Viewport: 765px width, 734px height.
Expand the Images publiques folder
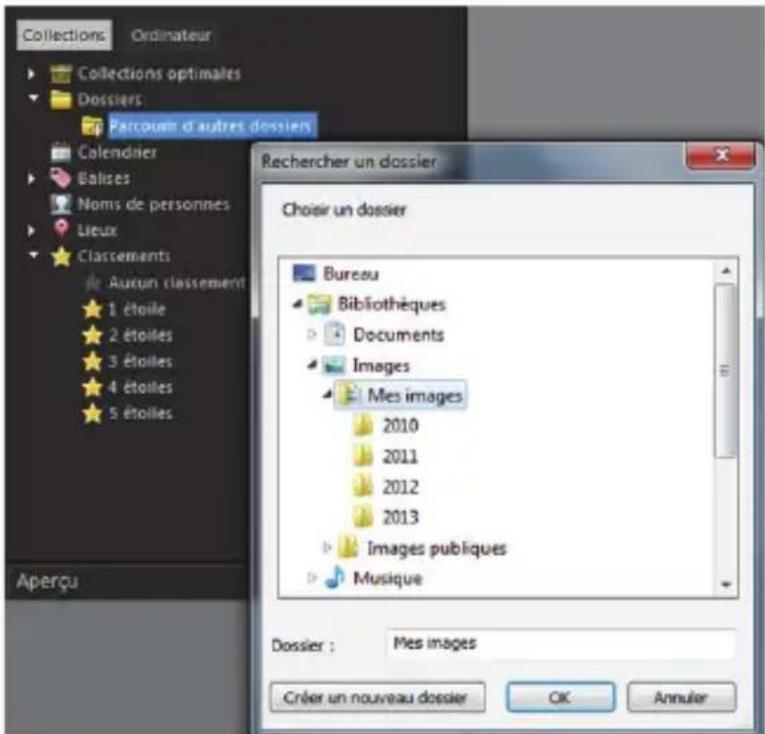pos(327,547)
